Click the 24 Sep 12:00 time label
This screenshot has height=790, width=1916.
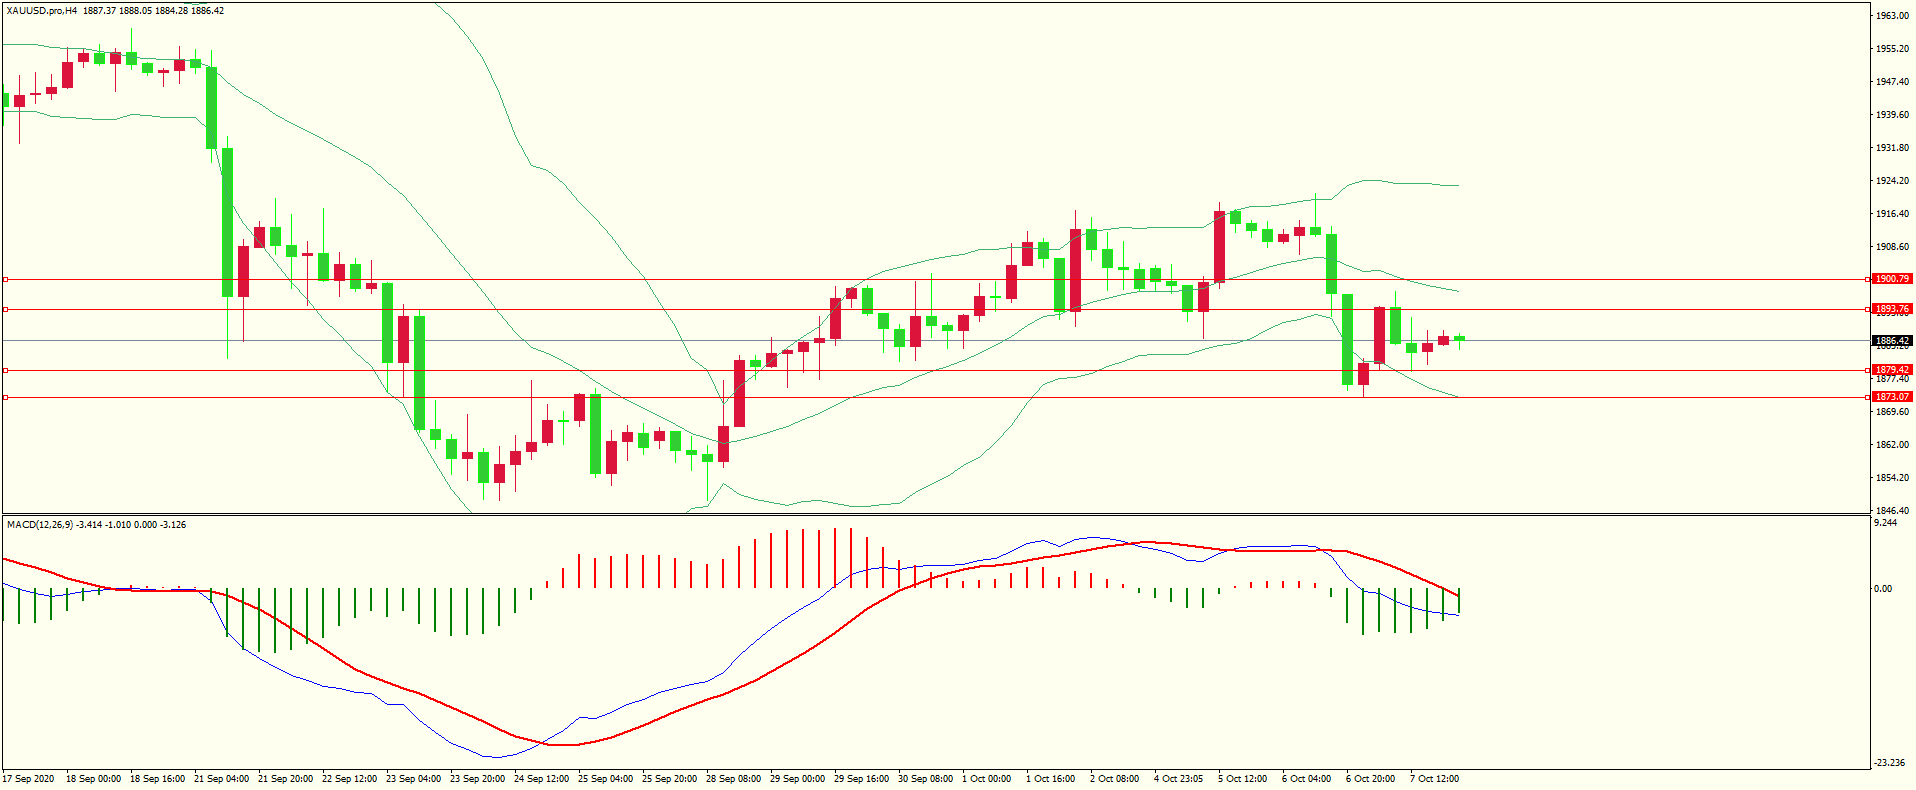coord(541,779)
